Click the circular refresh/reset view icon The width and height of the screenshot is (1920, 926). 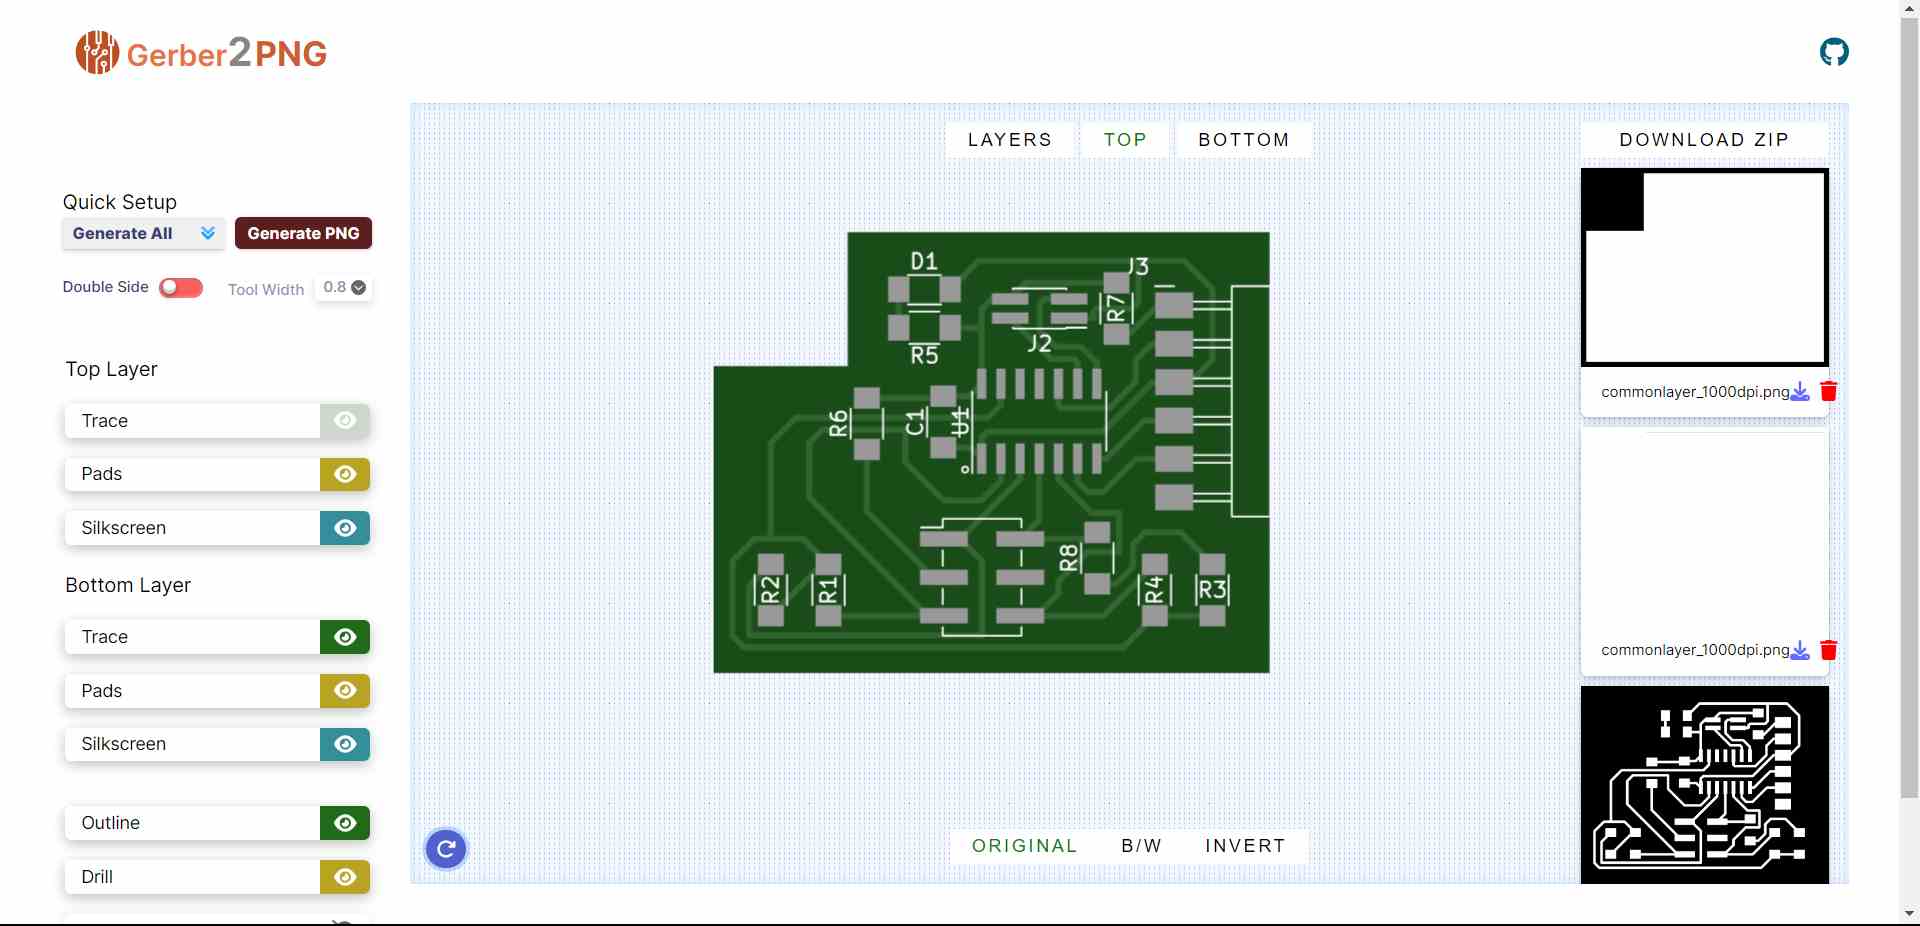pos(446,850)
